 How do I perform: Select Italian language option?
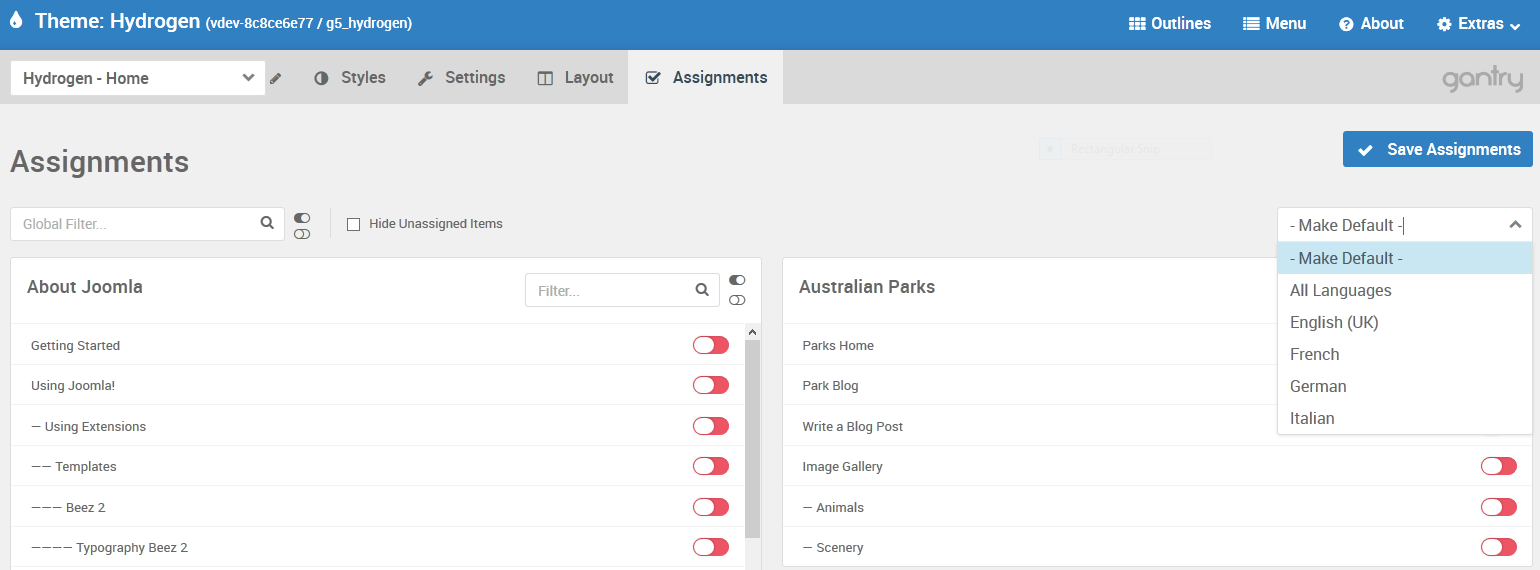coord(1405,418)
